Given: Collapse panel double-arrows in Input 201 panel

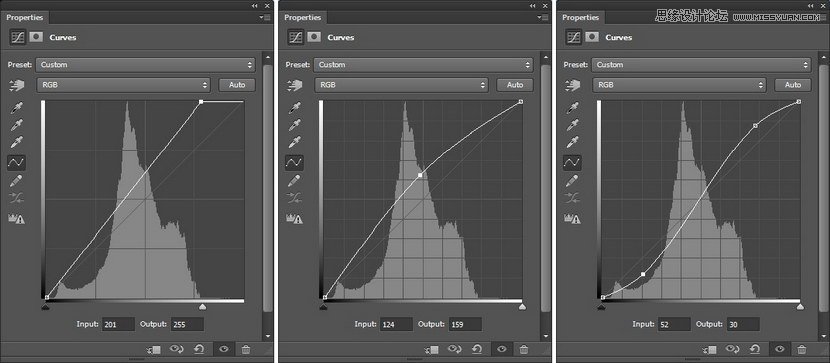Looking at the screenshot, I should (255, 5).
